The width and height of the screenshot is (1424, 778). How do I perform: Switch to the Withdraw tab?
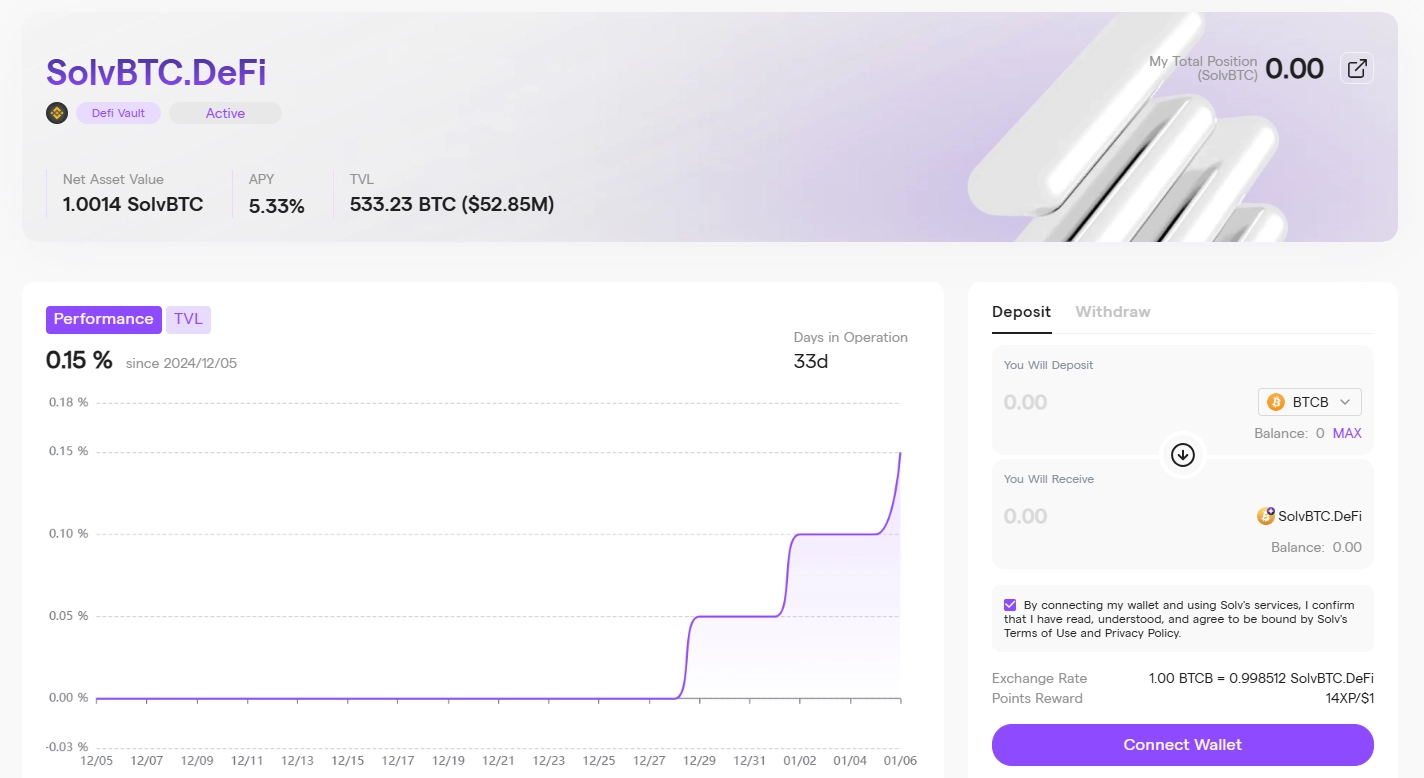(x=1112, y=312)
